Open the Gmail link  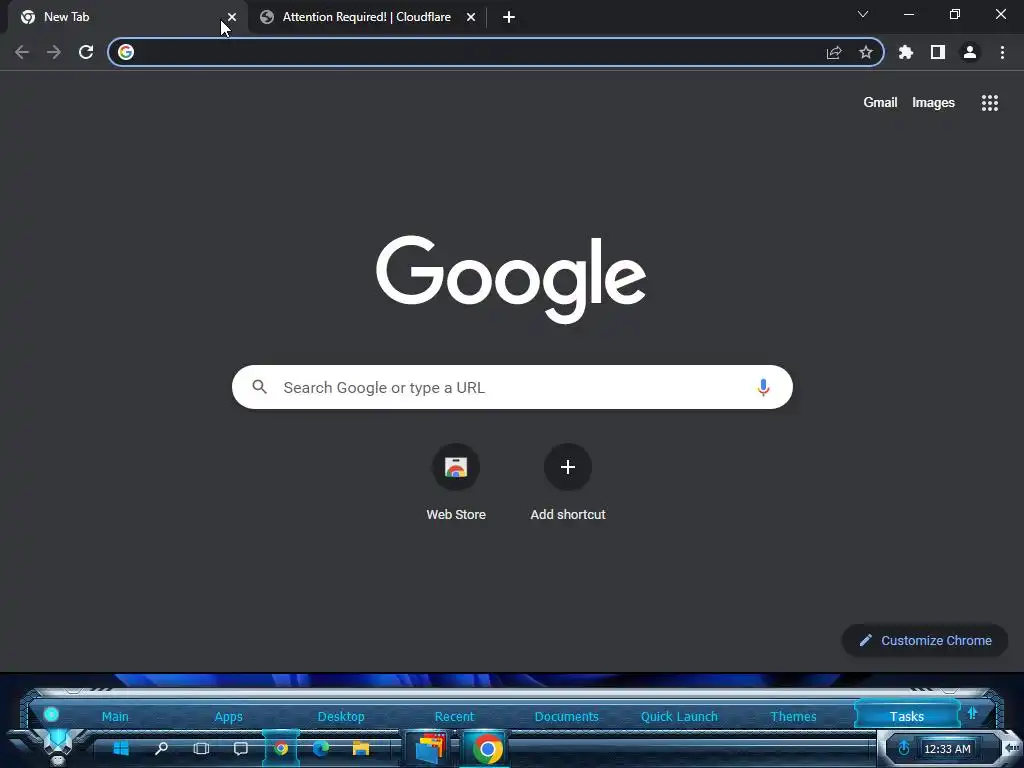pos(880,103)
